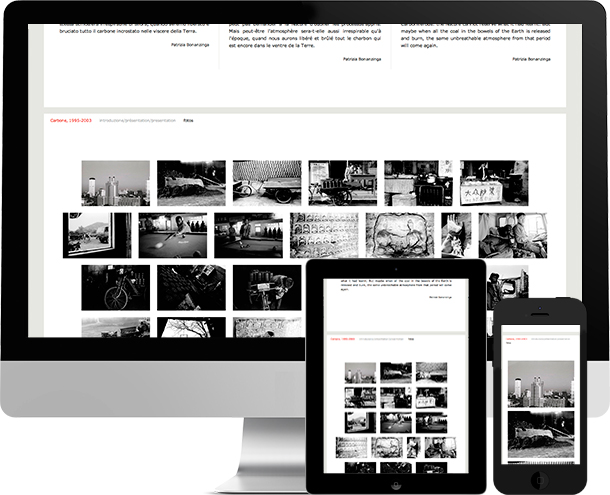Tap the red Carbone link on the iPhone
This screenshot has height=495, width=610.
pos(517,339)
